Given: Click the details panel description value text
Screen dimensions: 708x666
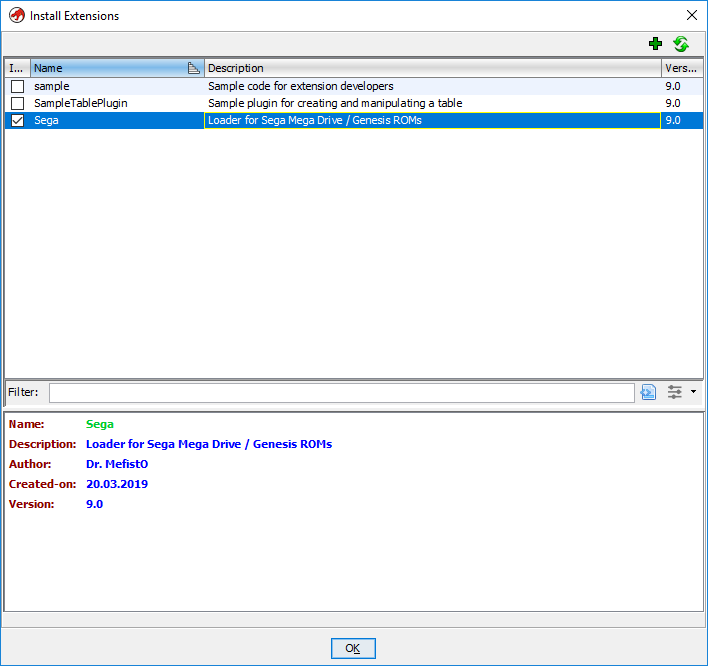Looking at the screenshot, I should [209, 444].
